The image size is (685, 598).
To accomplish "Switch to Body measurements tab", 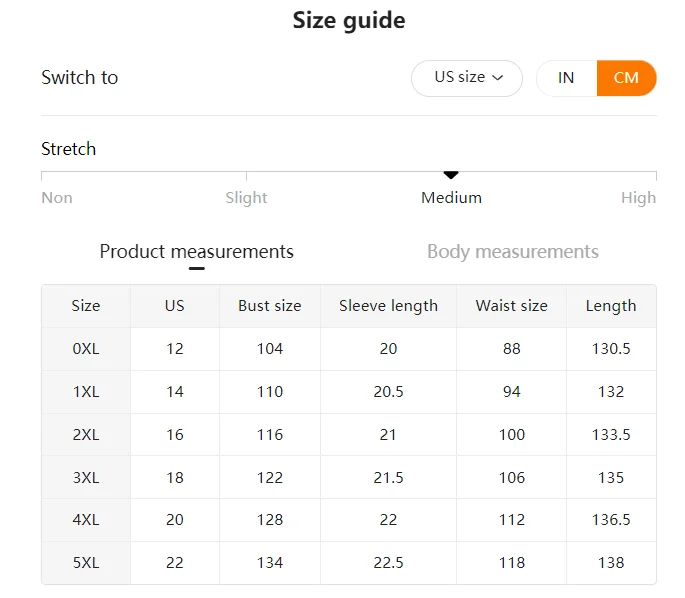I will (x=512, y=251).
